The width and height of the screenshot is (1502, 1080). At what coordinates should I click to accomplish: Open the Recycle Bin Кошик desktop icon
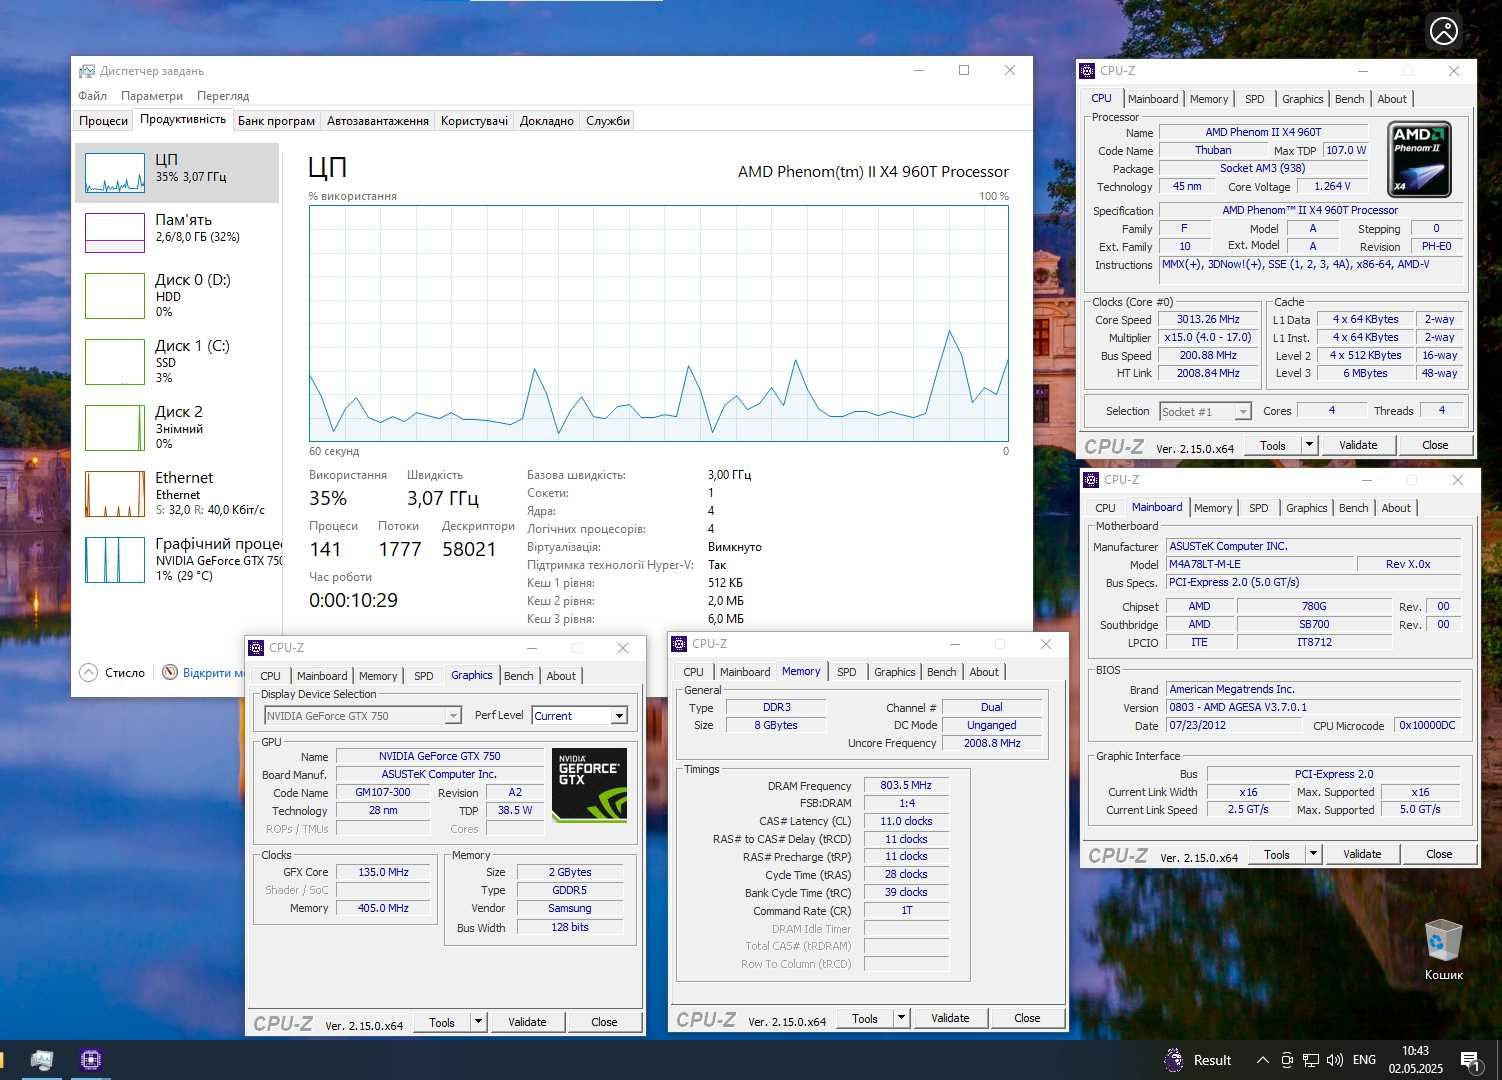point(1443,949)
